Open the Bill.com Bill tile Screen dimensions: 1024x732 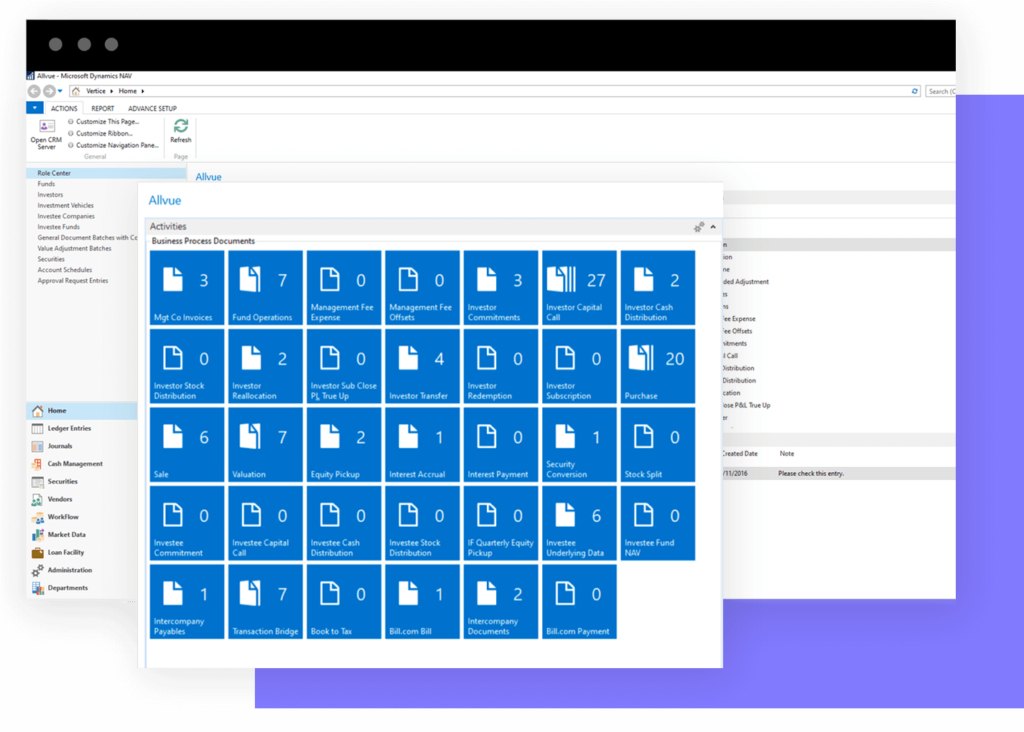(422, 601)
